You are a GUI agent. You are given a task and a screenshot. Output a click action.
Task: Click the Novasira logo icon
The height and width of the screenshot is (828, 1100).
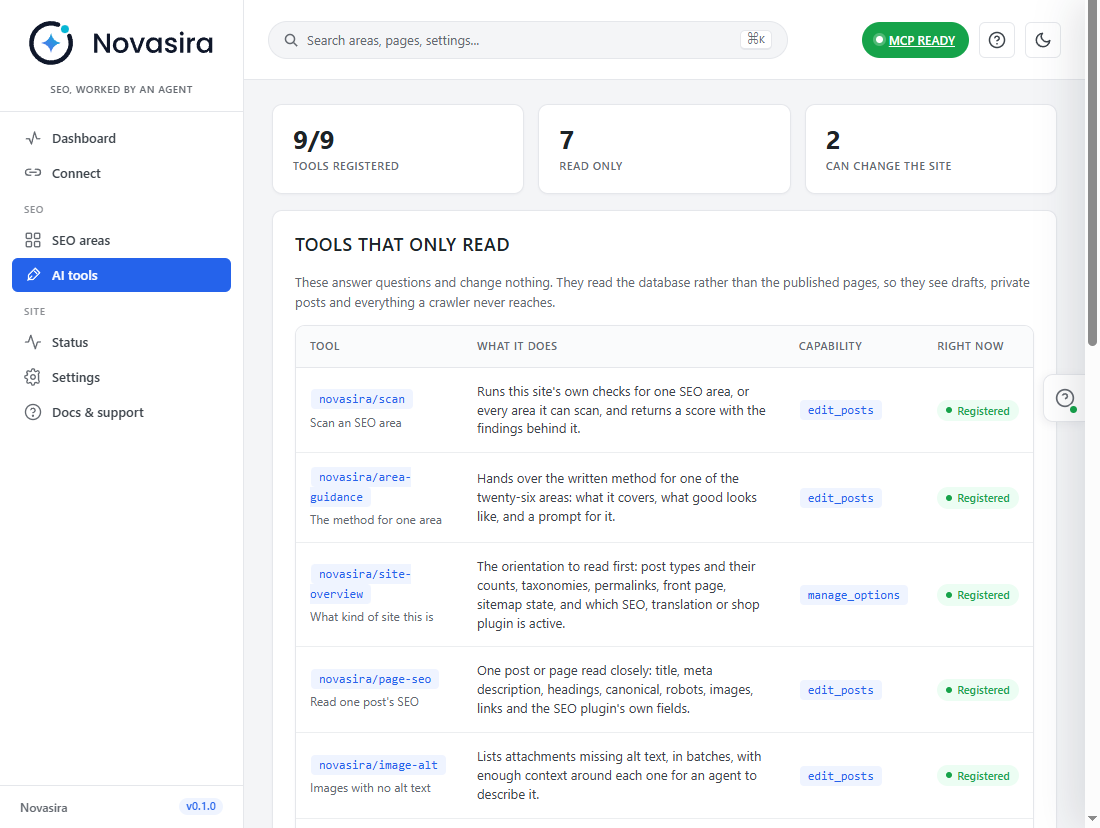51,43
